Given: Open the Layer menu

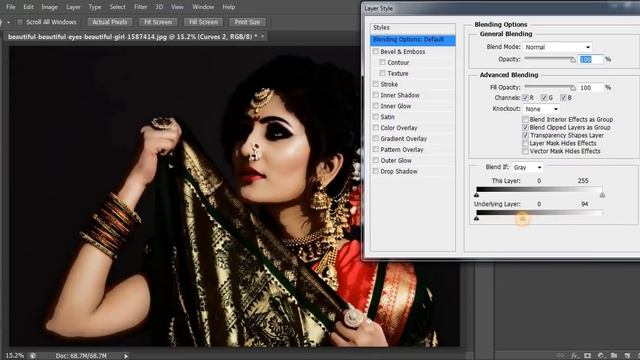Looking at the screenshot, I should click(x=73, y=7).
